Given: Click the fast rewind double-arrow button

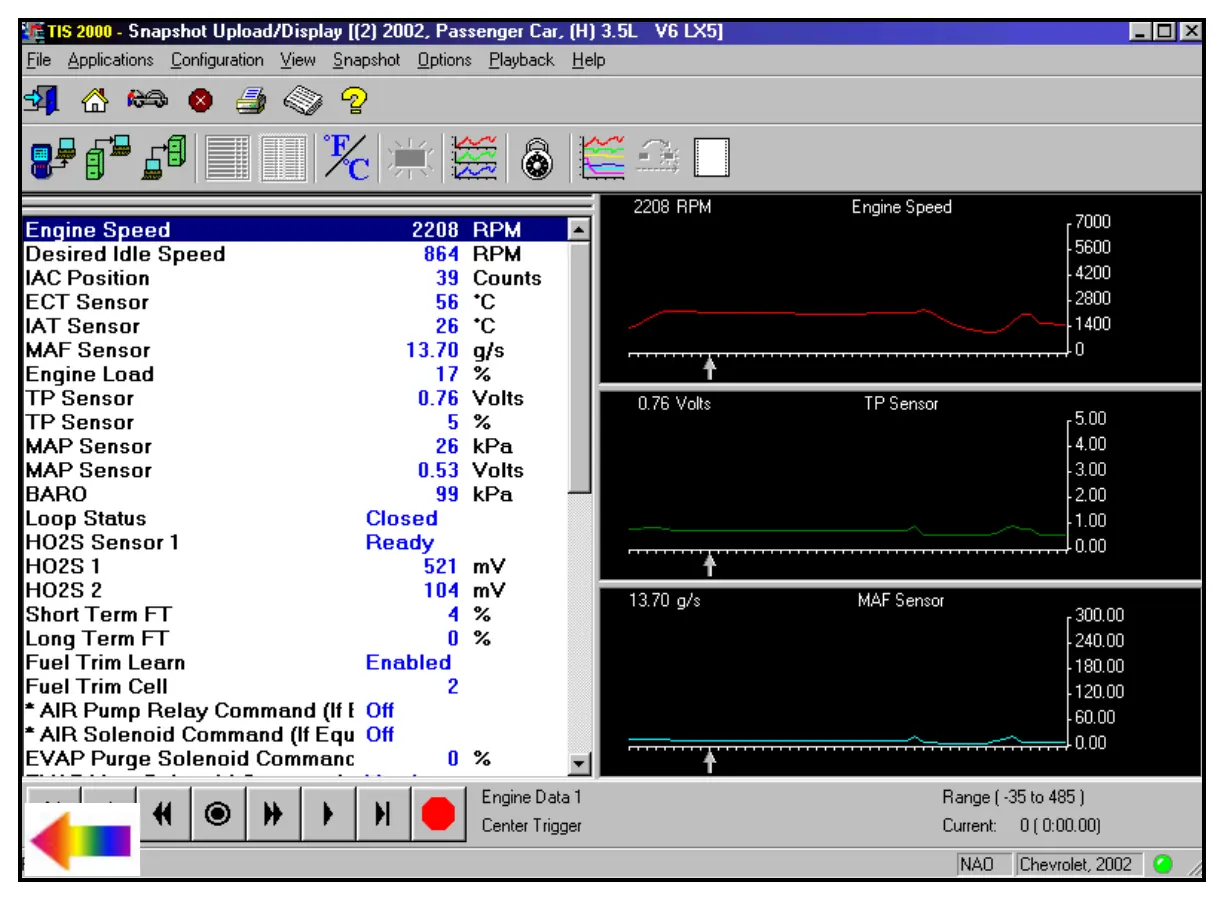Looking at the screenshot, I should (x=161, y=815).
